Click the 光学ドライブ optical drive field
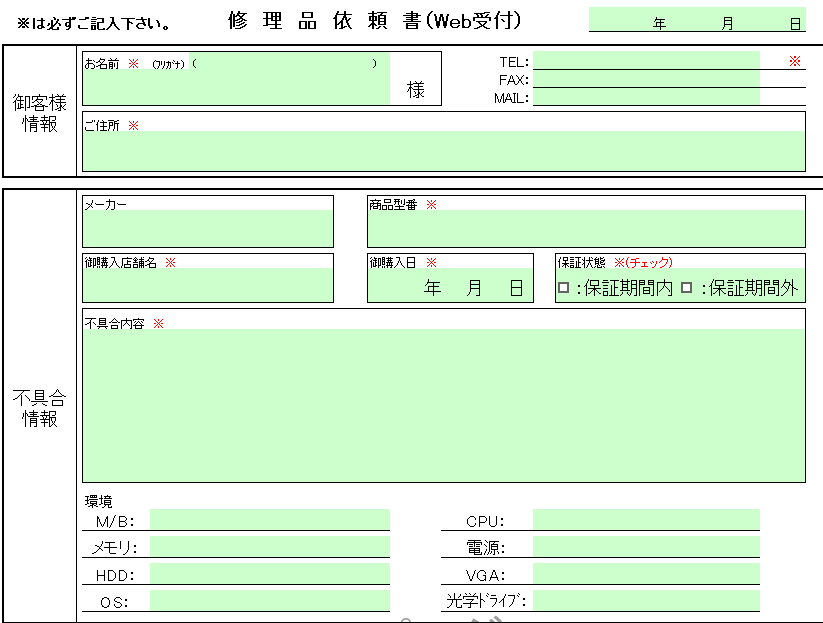Screen dimensions: 823x623 pos(646,601)
